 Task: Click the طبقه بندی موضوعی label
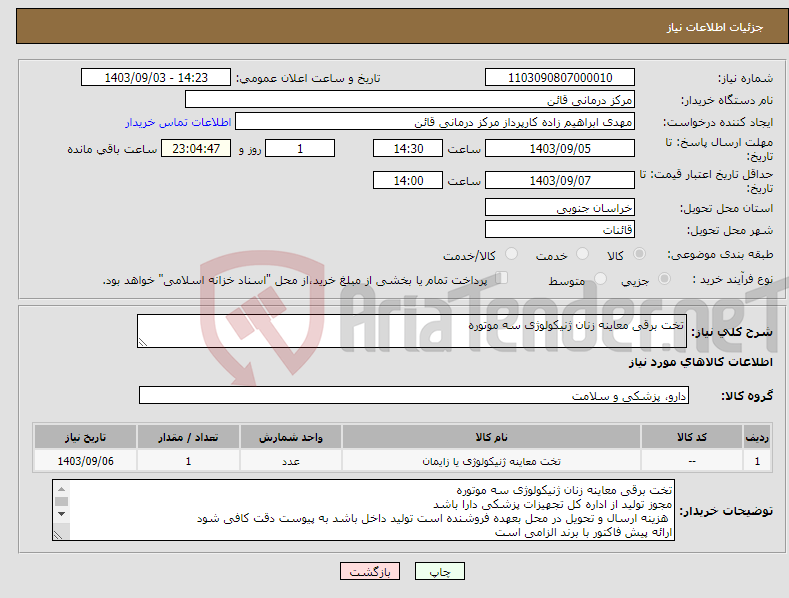[720, 254]
